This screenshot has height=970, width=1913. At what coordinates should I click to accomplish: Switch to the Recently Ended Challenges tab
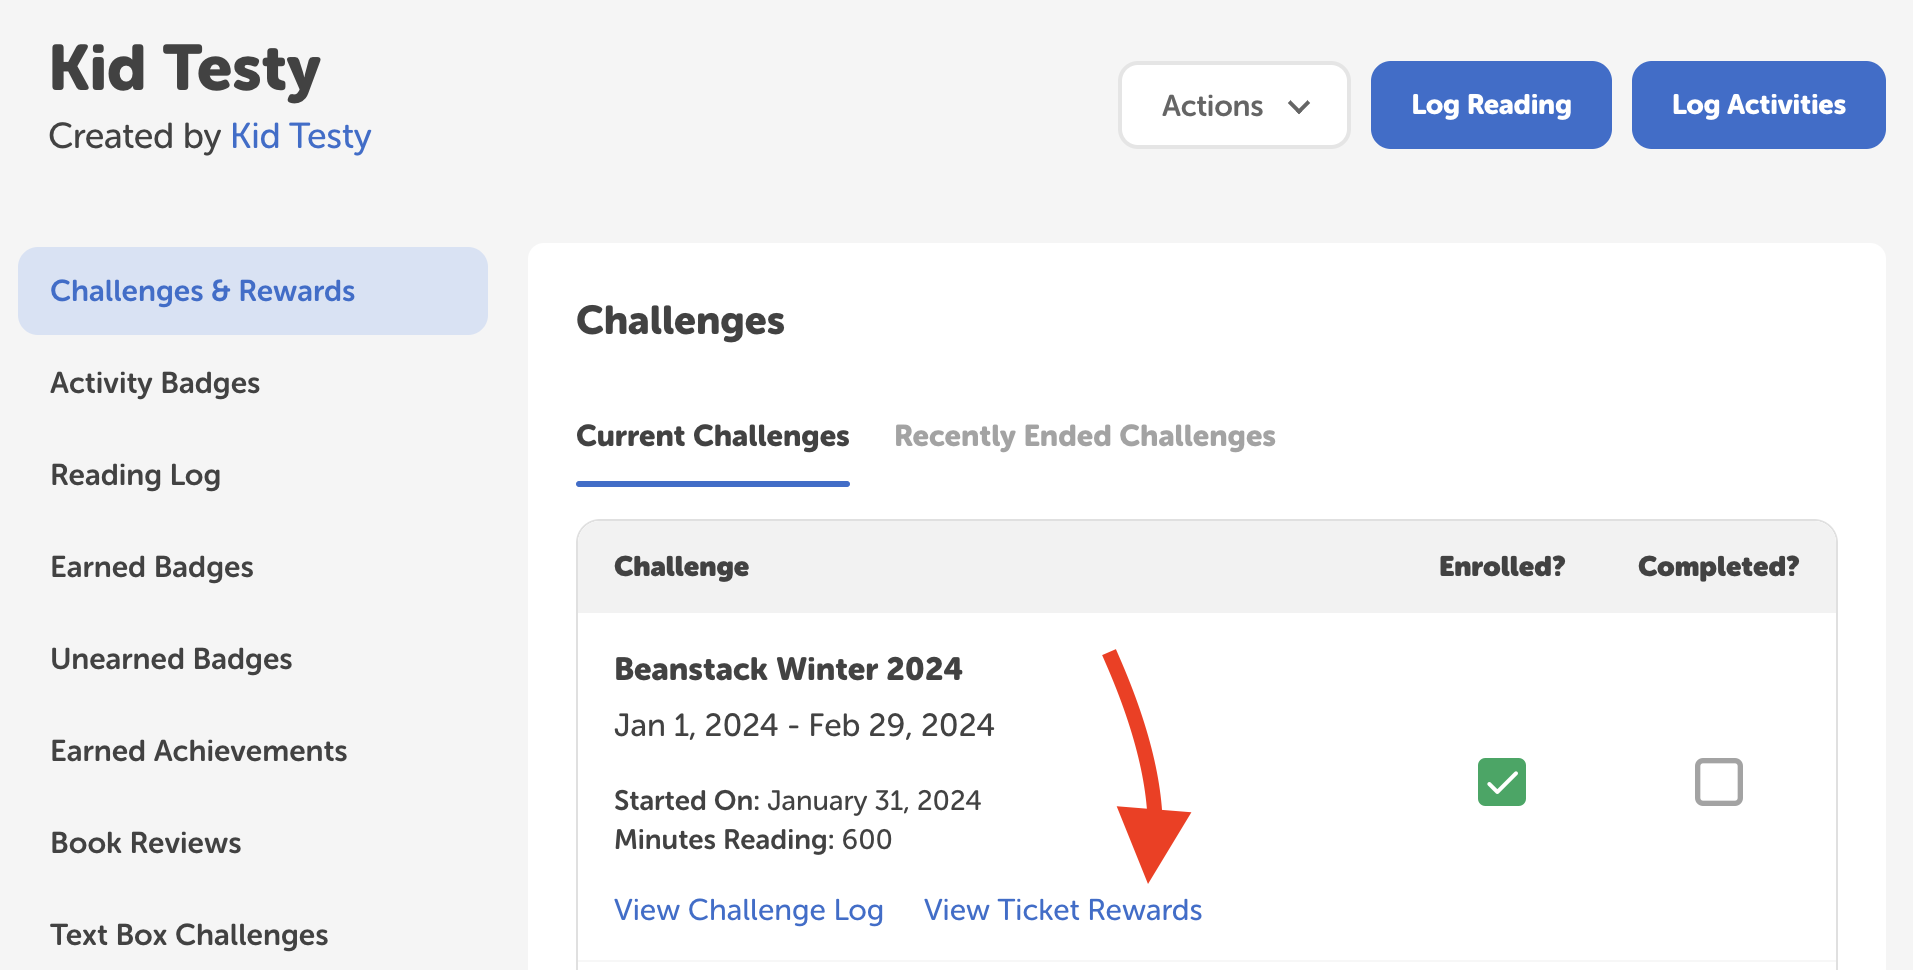coord(1084,436)
